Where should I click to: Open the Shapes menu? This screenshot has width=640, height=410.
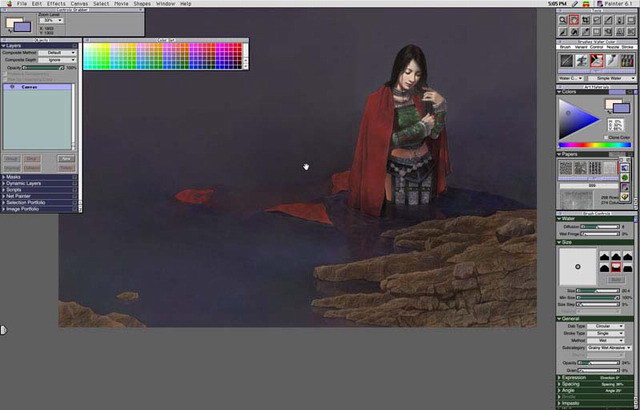[x=142, y=4]
